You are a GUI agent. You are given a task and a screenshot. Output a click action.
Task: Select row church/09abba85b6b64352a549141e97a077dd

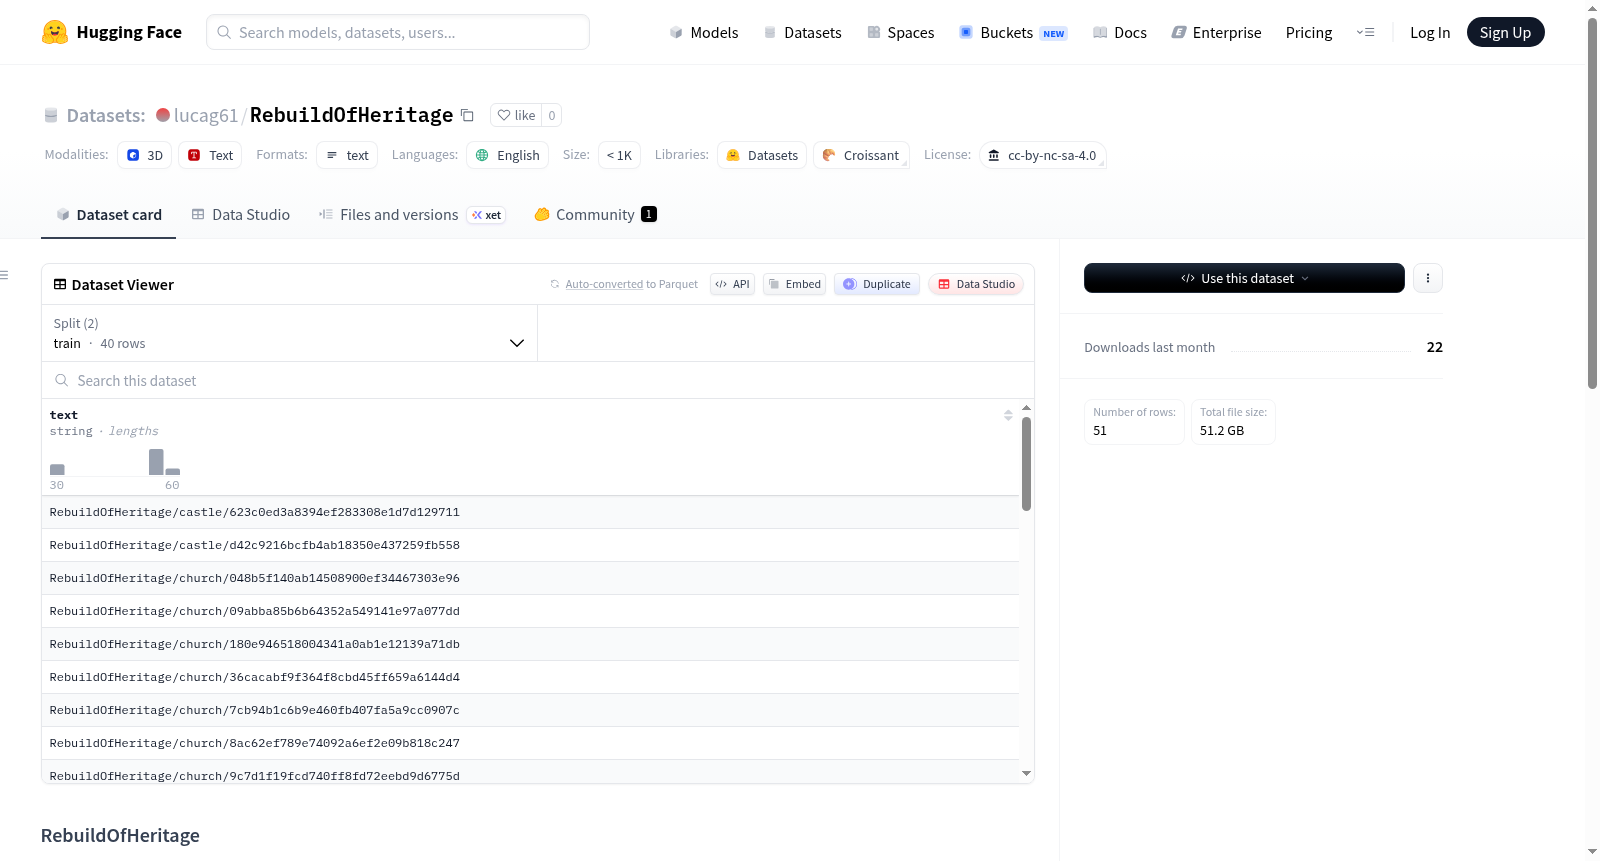[530, 611]
